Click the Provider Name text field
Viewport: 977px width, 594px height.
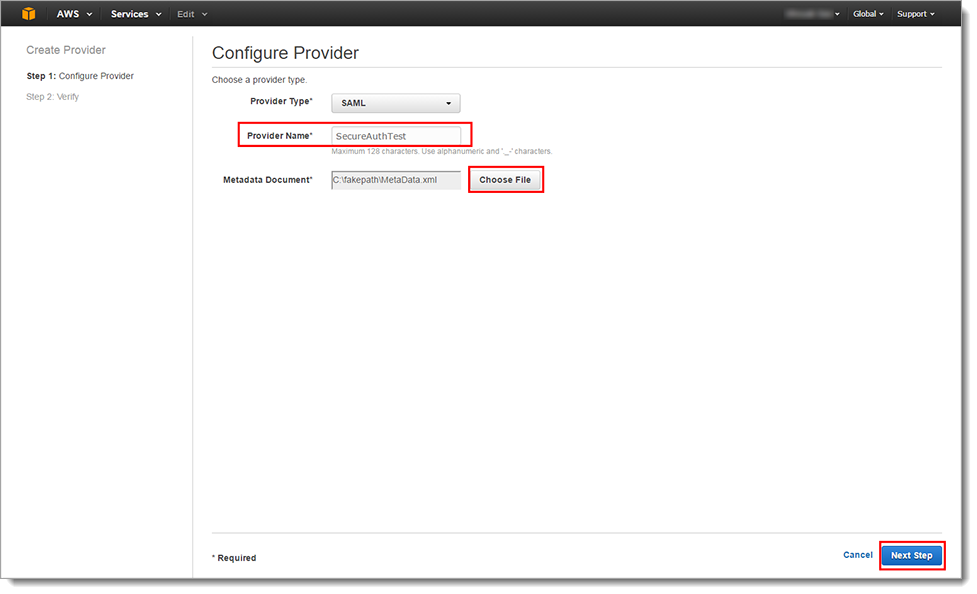(396, 135)
